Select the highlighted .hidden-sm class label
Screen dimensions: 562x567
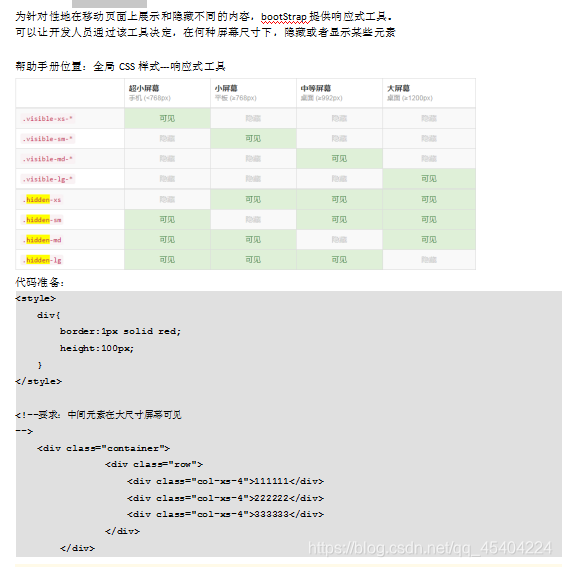click(42, 220)
